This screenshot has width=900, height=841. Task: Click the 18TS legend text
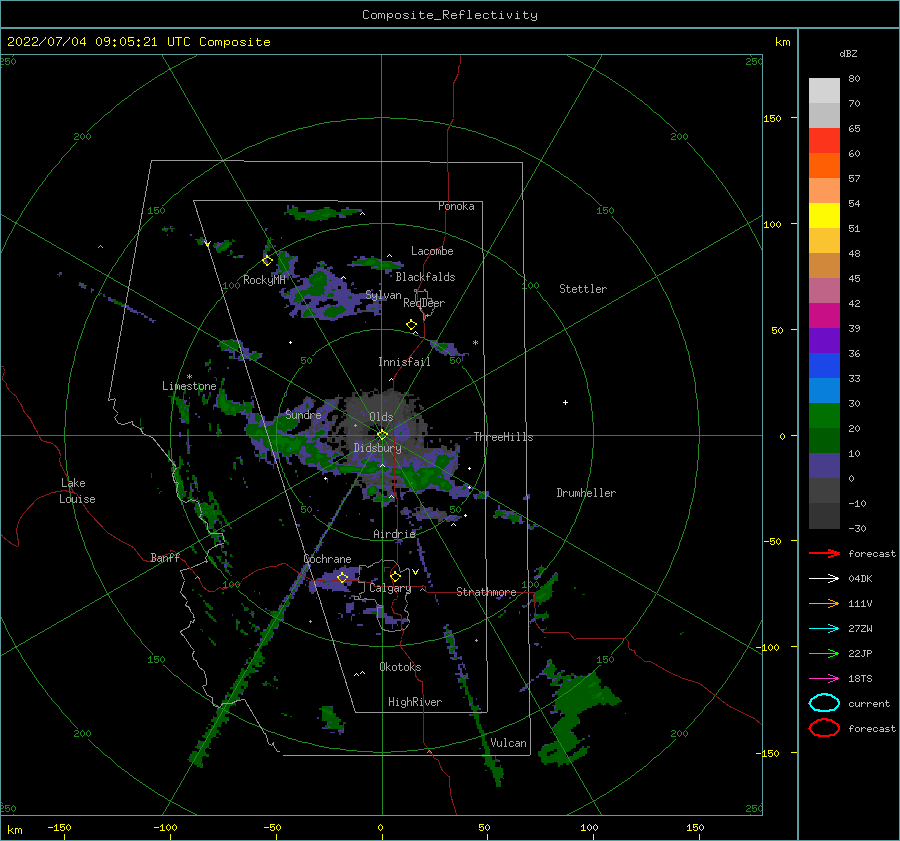click(x=860, y=679)
